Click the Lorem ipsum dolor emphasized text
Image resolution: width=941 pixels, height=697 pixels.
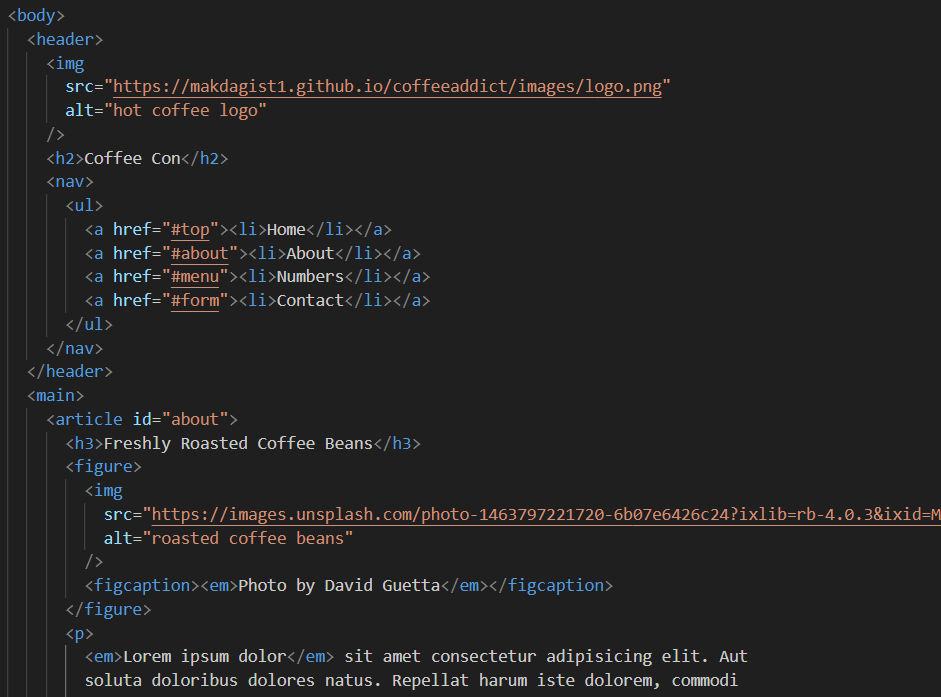pyautogui.click(x=204, y=656)
